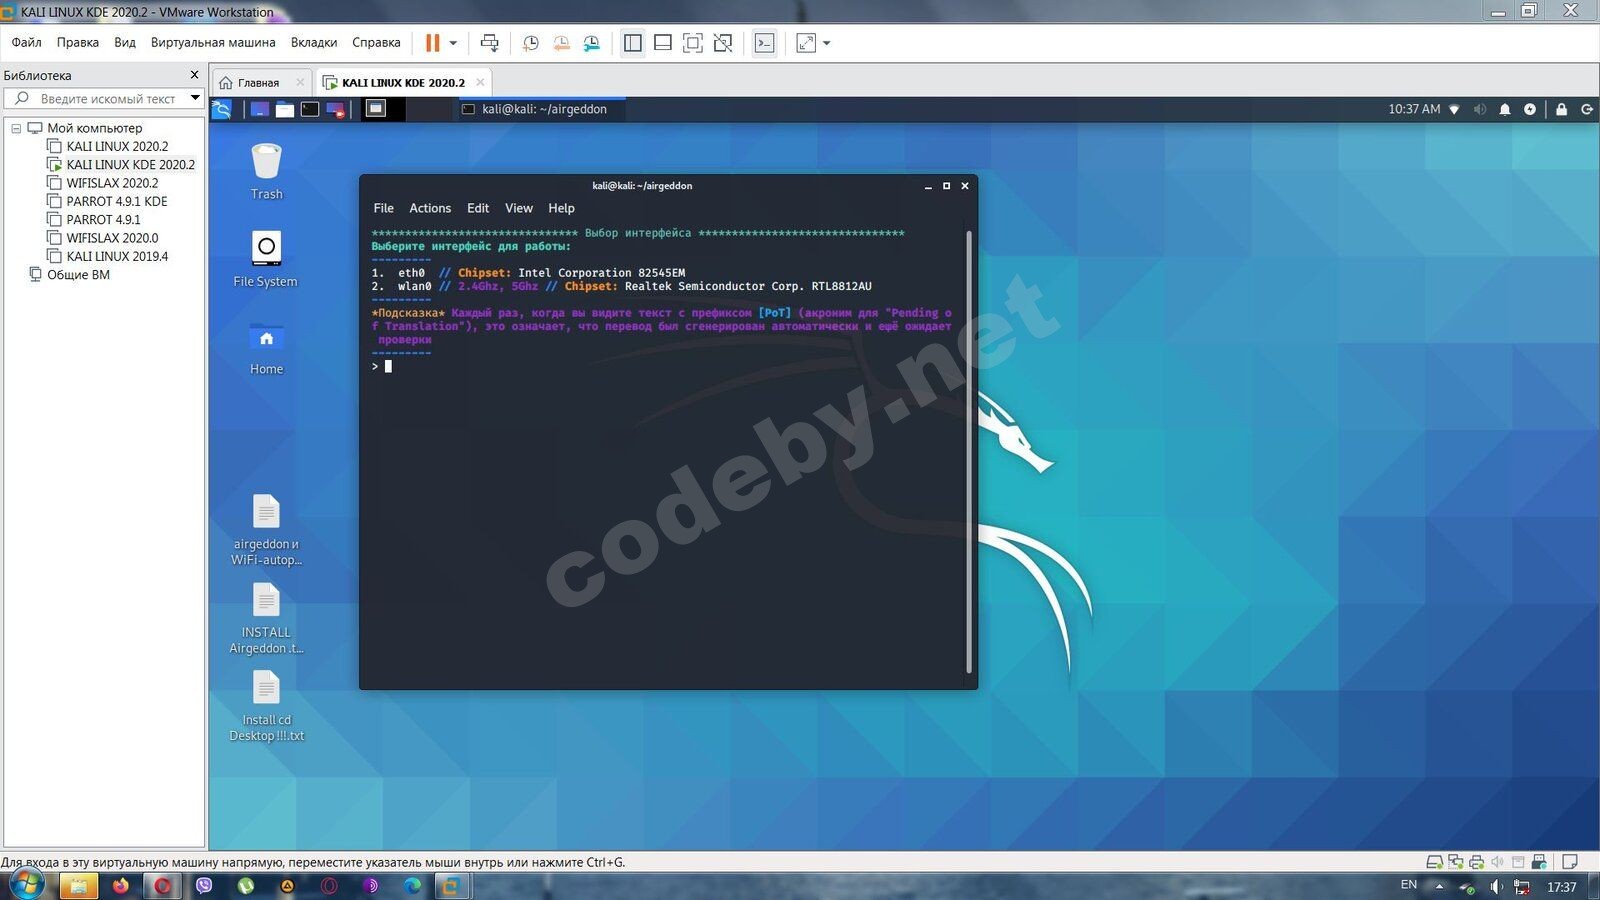Select PARROT 4.9.1 KDE in library

click(116, 201)
